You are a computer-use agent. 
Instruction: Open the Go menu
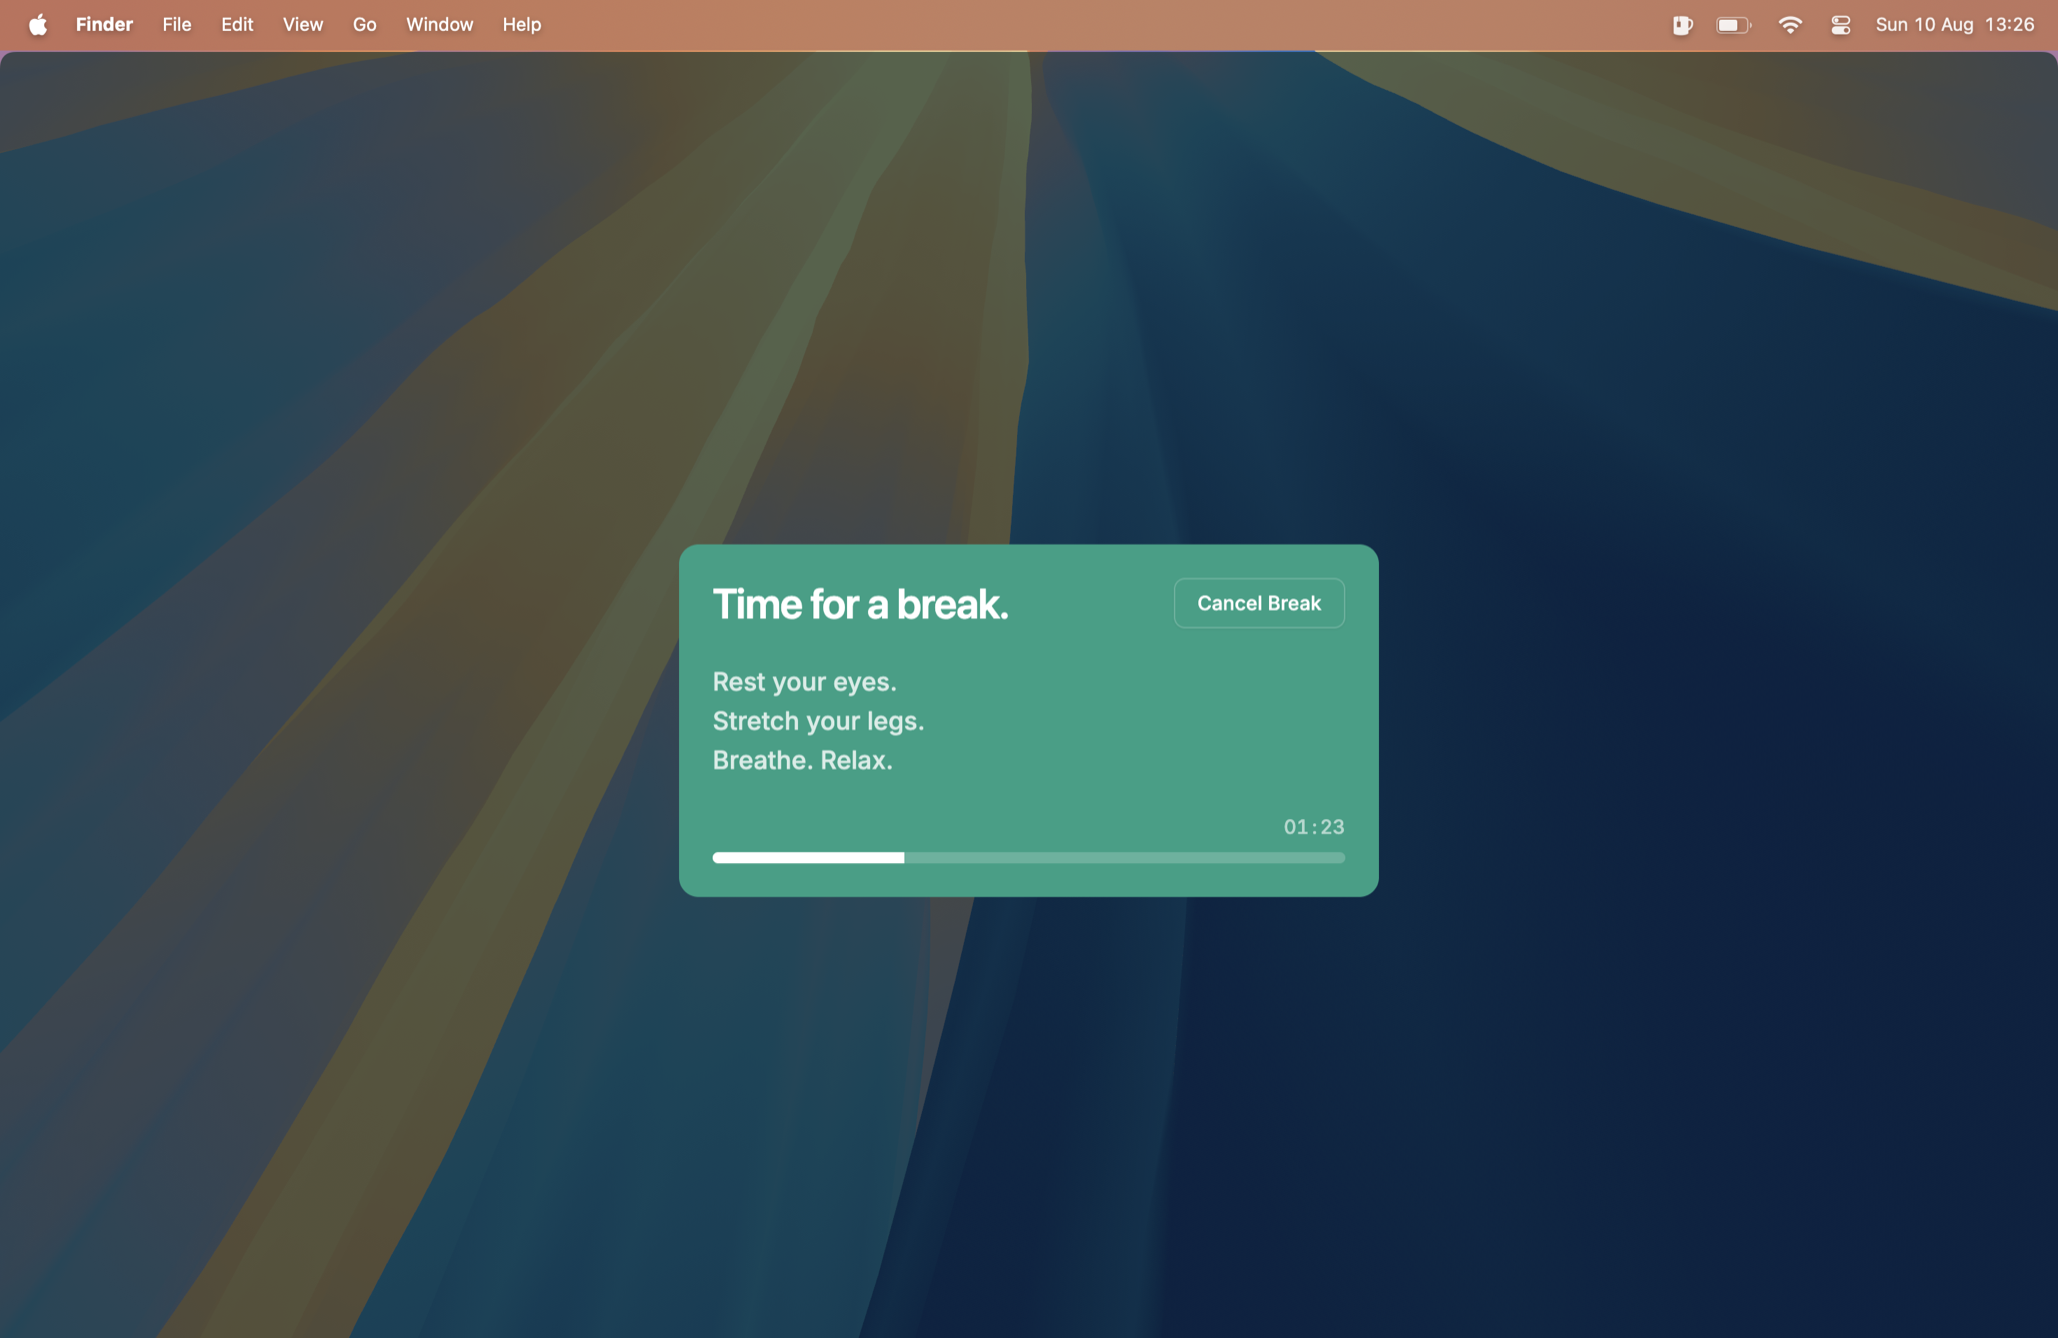point(364,25)
